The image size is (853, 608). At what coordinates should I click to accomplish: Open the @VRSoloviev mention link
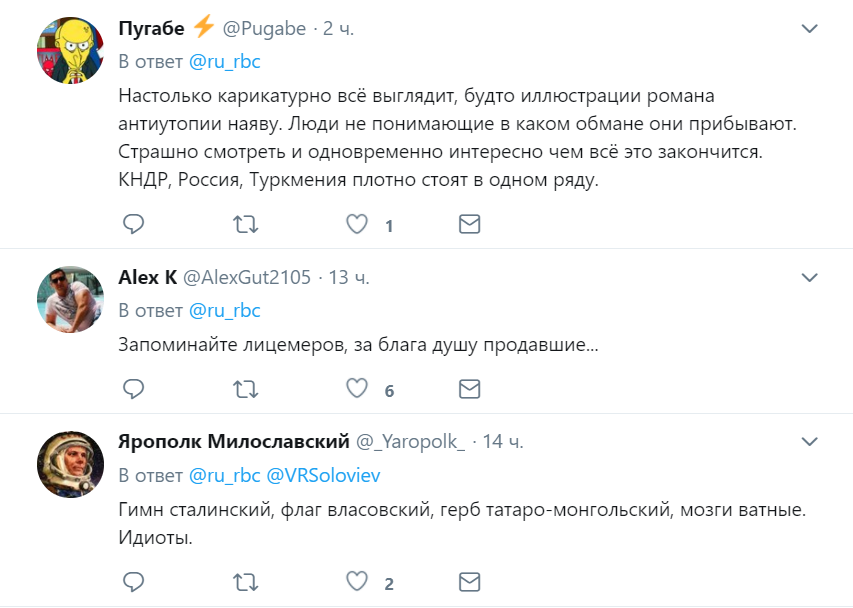[x=323, y=475]
